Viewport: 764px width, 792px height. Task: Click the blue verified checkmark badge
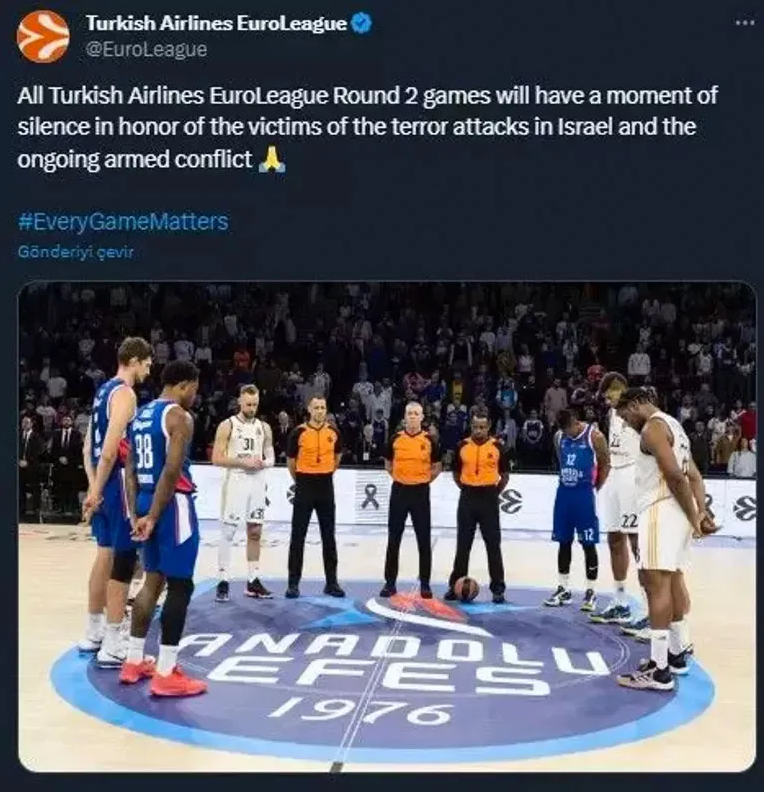pos(362,23)
